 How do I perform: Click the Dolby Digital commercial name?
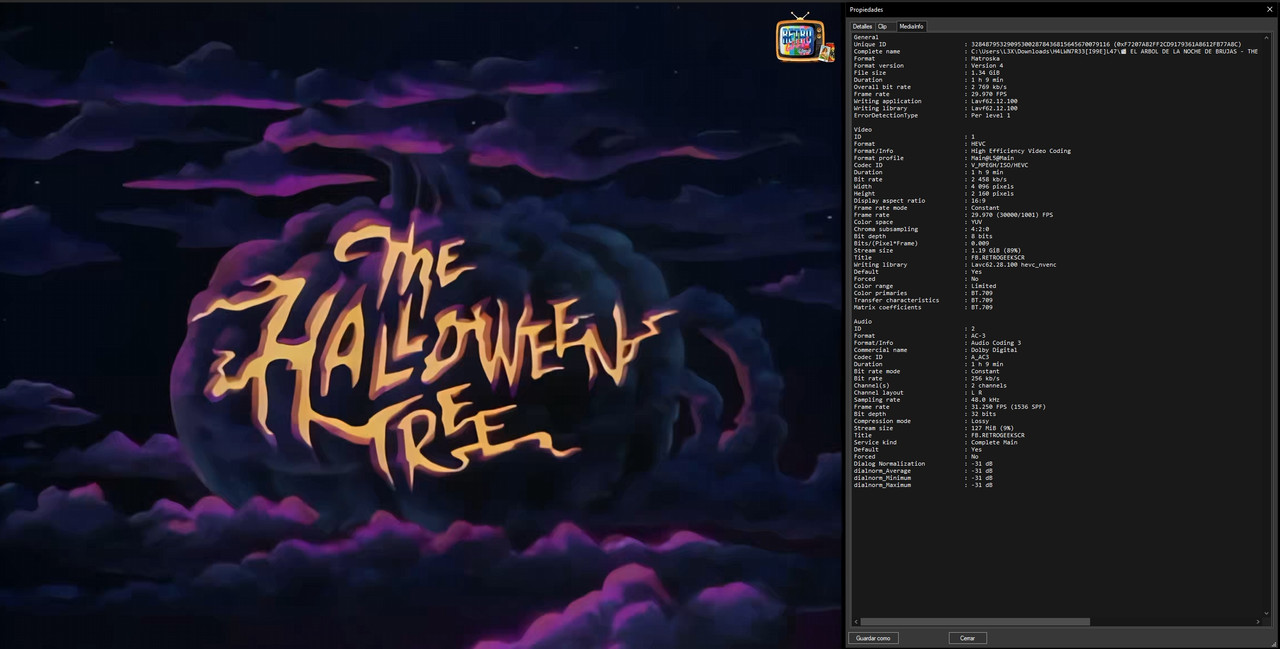coord(994,350)
